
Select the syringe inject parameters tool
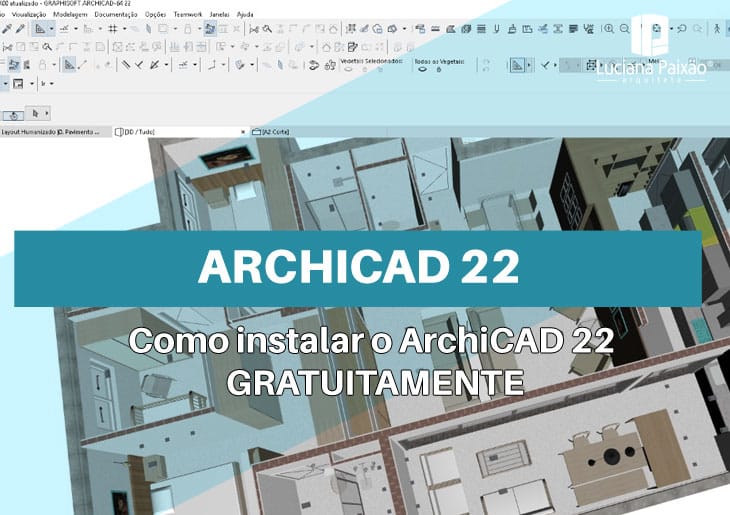(20, 29)
